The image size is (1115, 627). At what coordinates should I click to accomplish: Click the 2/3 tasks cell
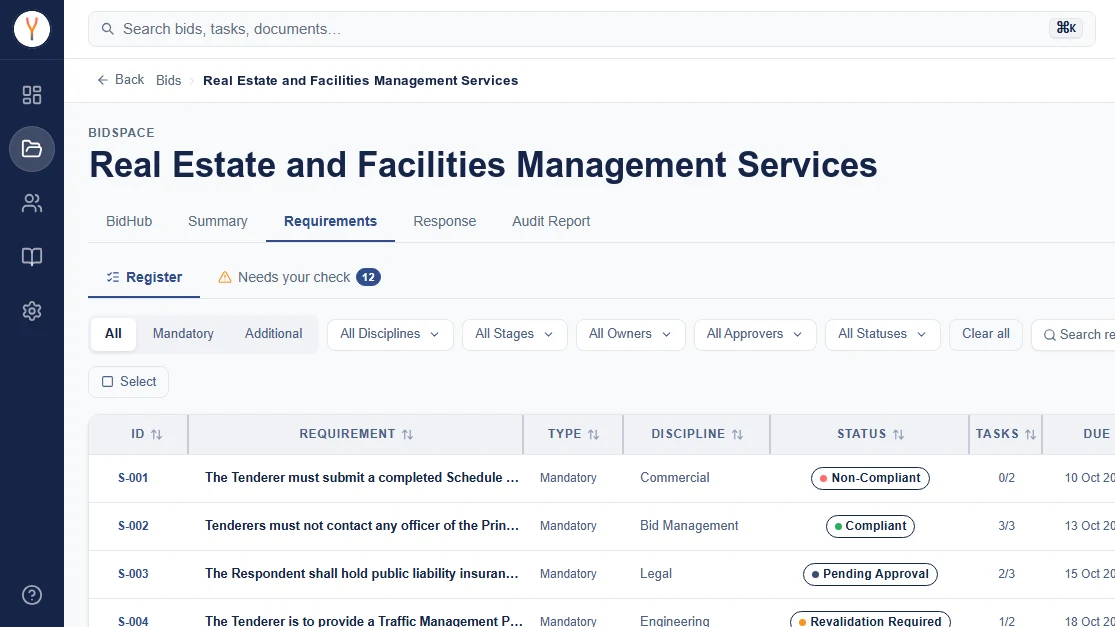coord(1006,574)
